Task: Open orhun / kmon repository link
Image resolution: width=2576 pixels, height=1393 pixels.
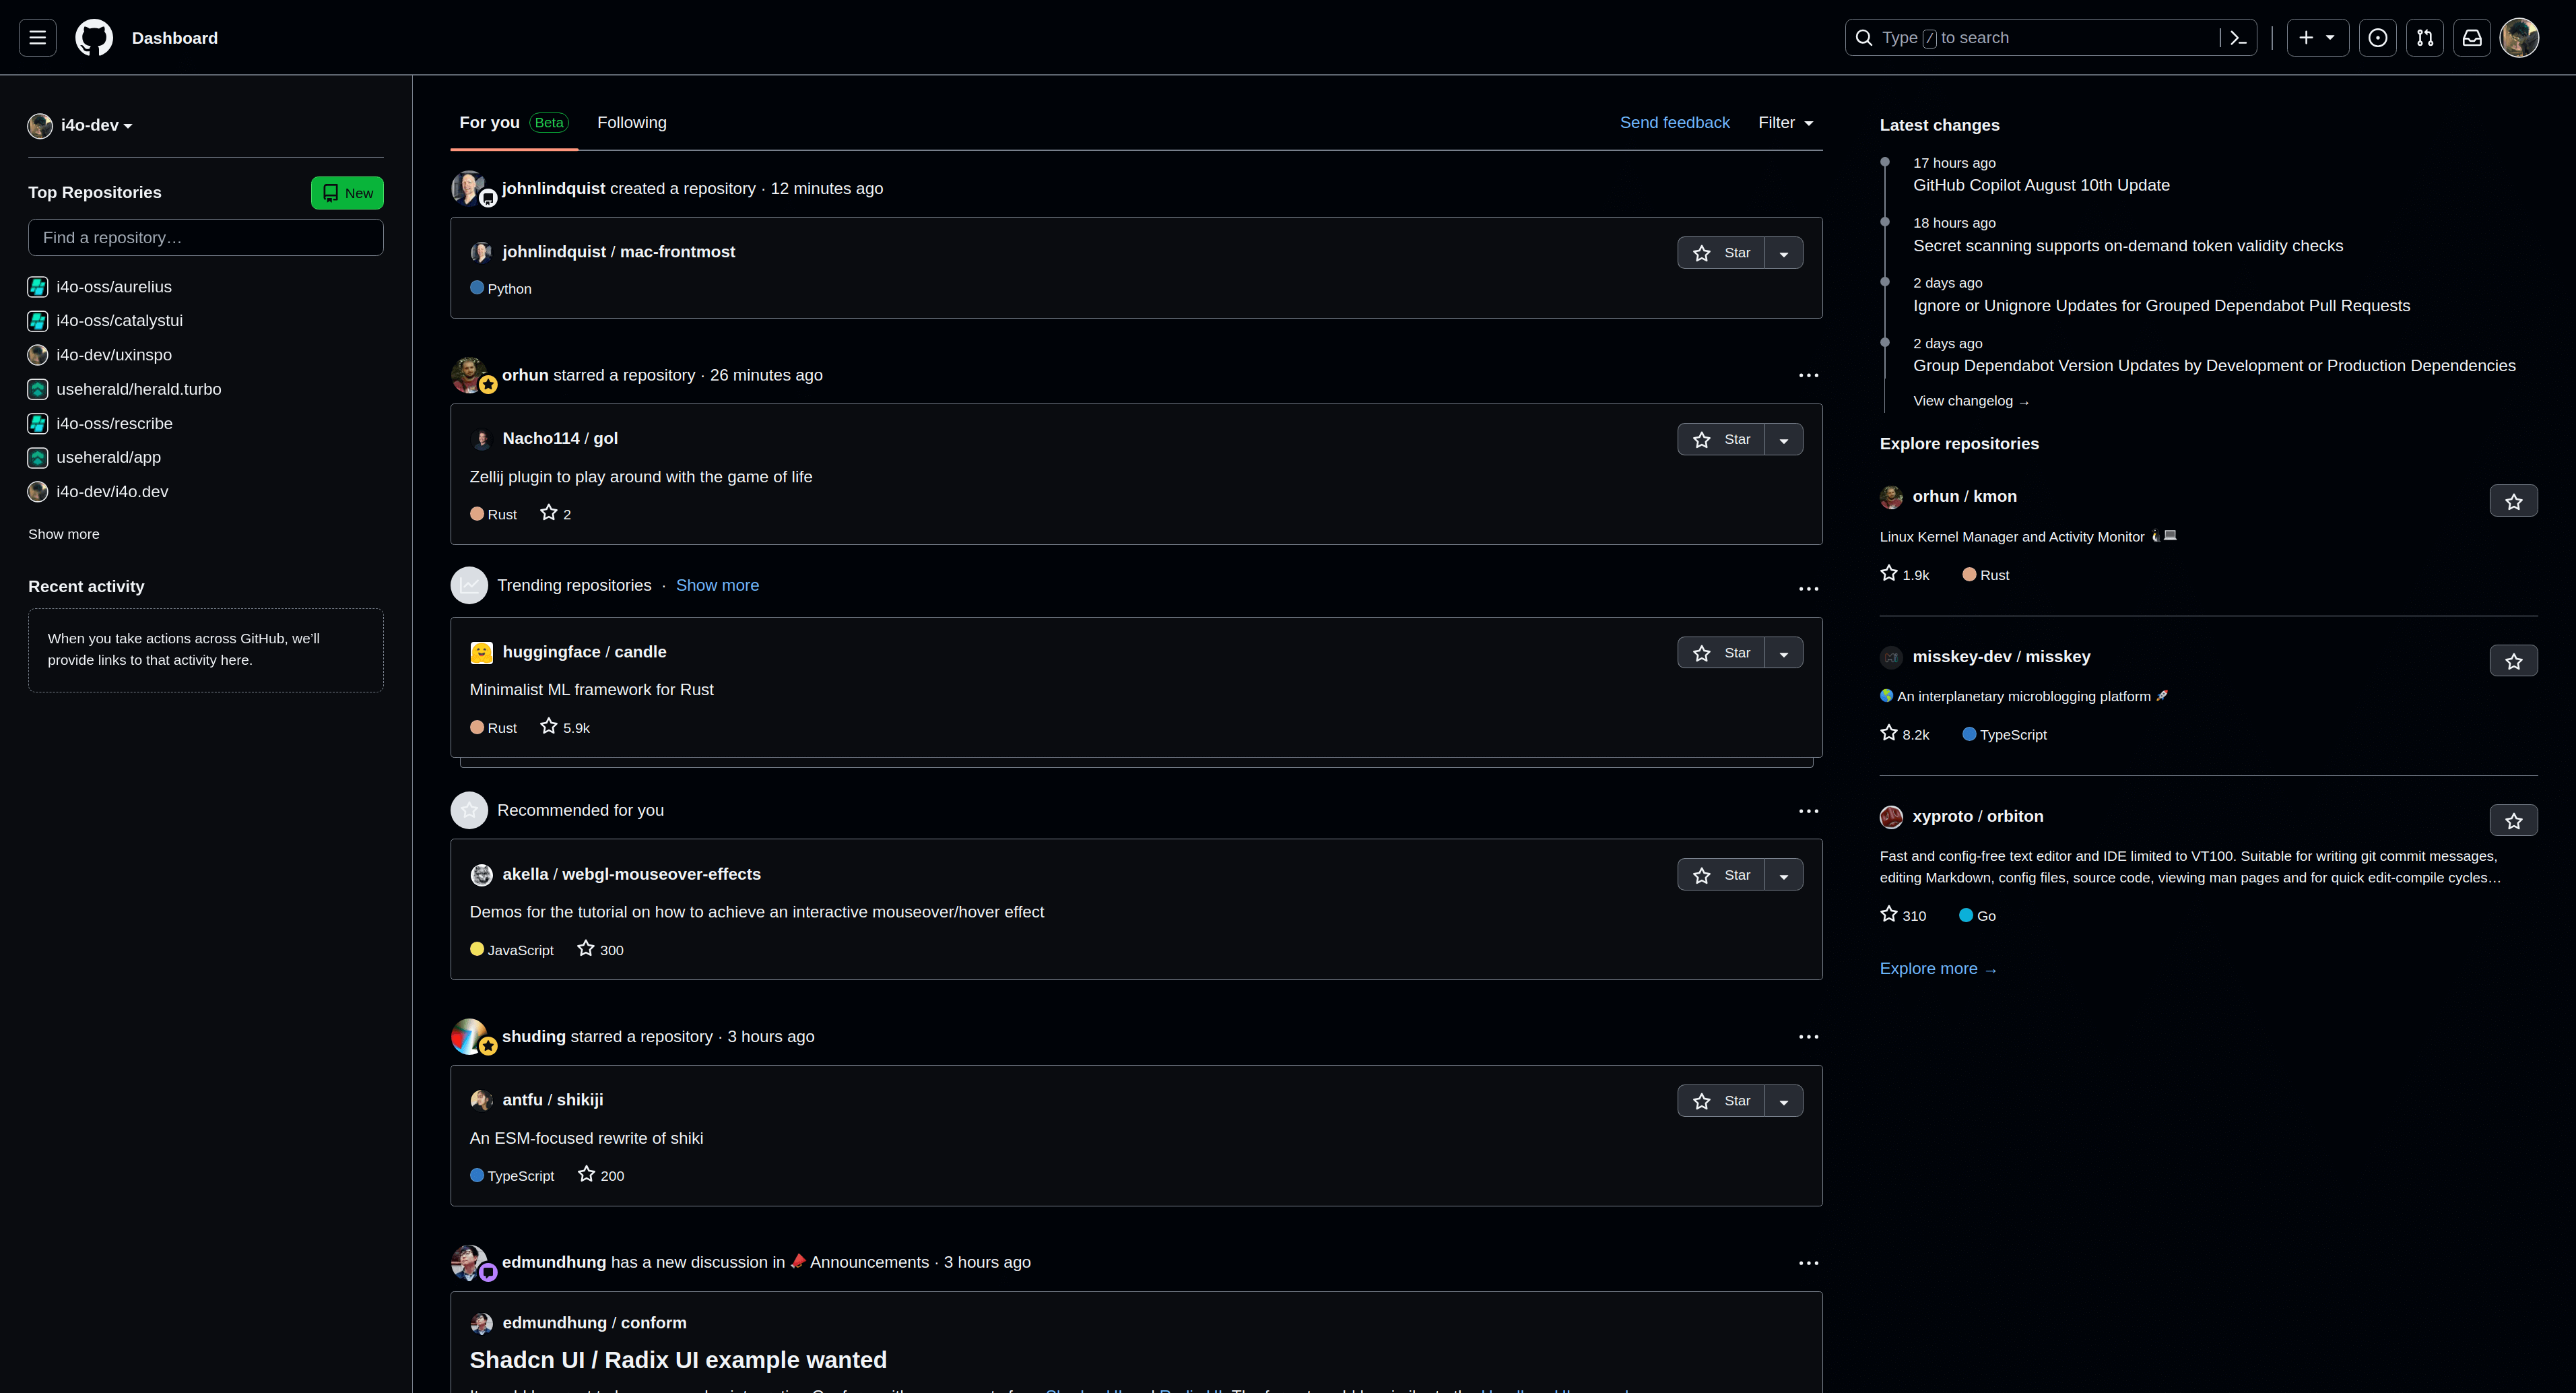Action: tap(1964, 497)
